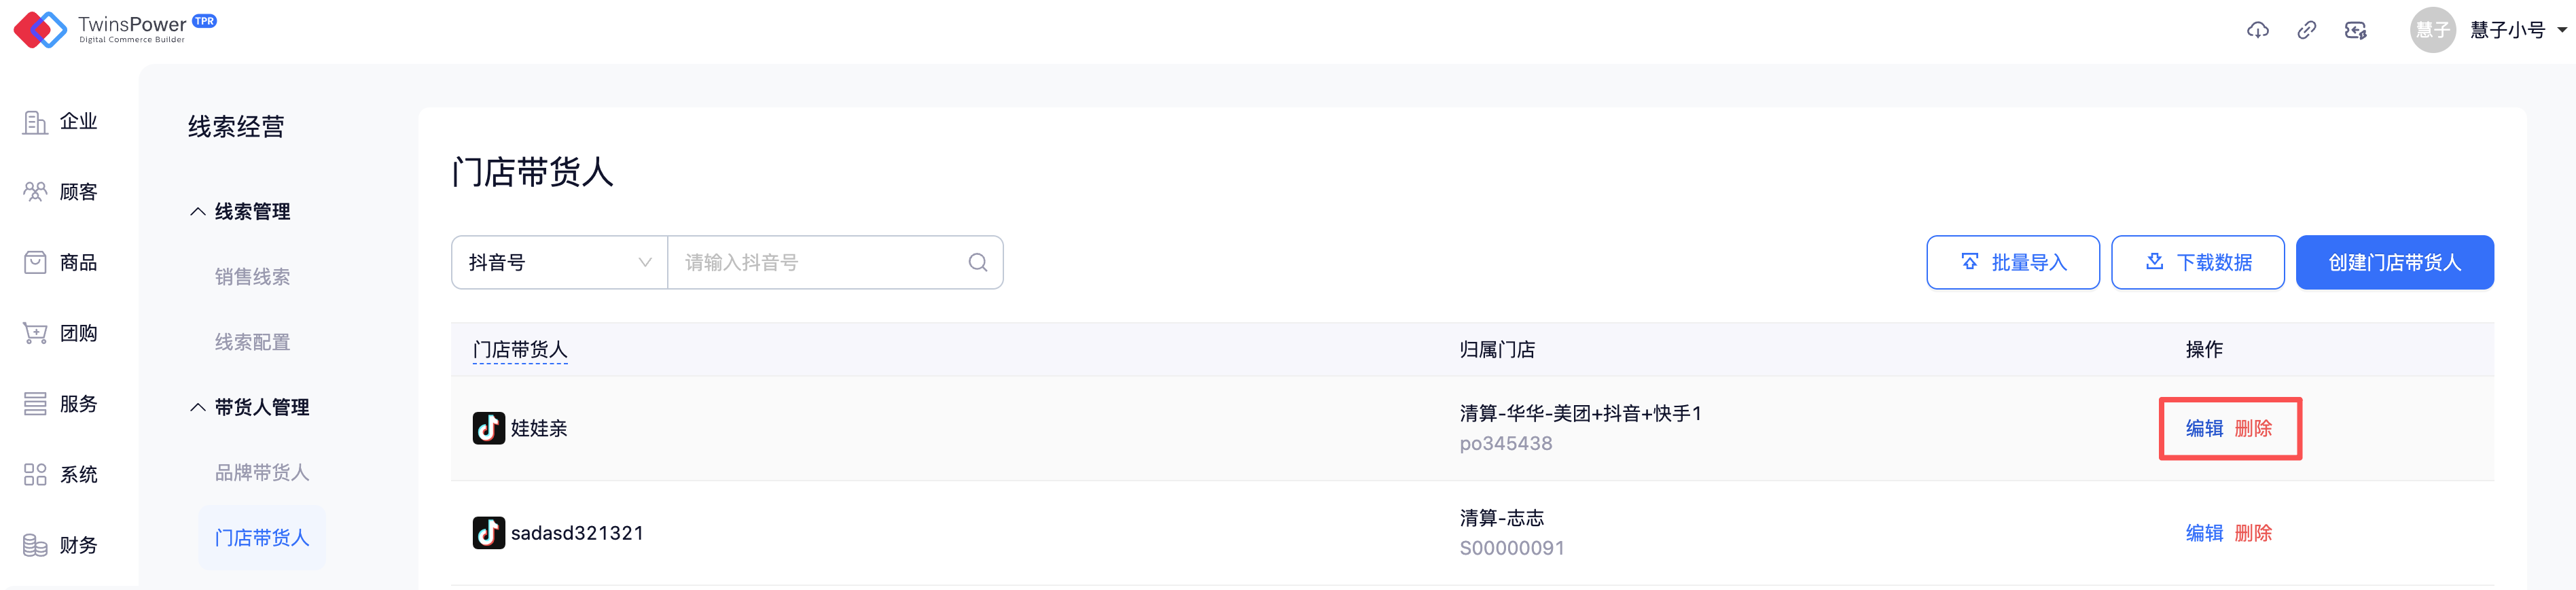Click the Douyin icon beside 娃娃亲
The image size is (2576, 590).
click(488, 428)
